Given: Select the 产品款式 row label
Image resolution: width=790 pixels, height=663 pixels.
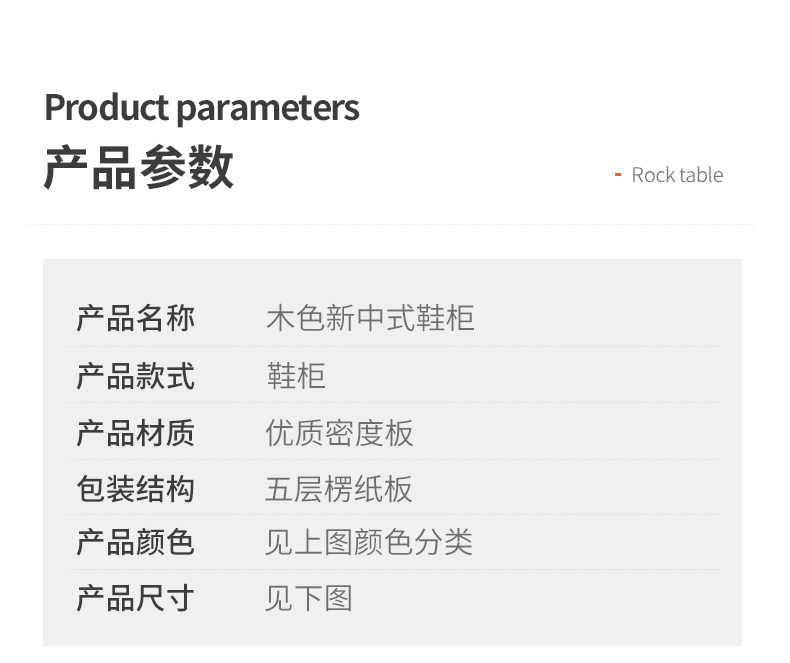Looking at the screenshot, I should (135, 376).
